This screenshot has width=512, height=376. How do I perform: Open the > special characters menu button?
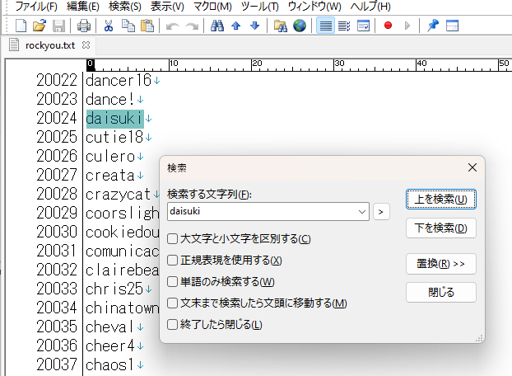point(381,211)
